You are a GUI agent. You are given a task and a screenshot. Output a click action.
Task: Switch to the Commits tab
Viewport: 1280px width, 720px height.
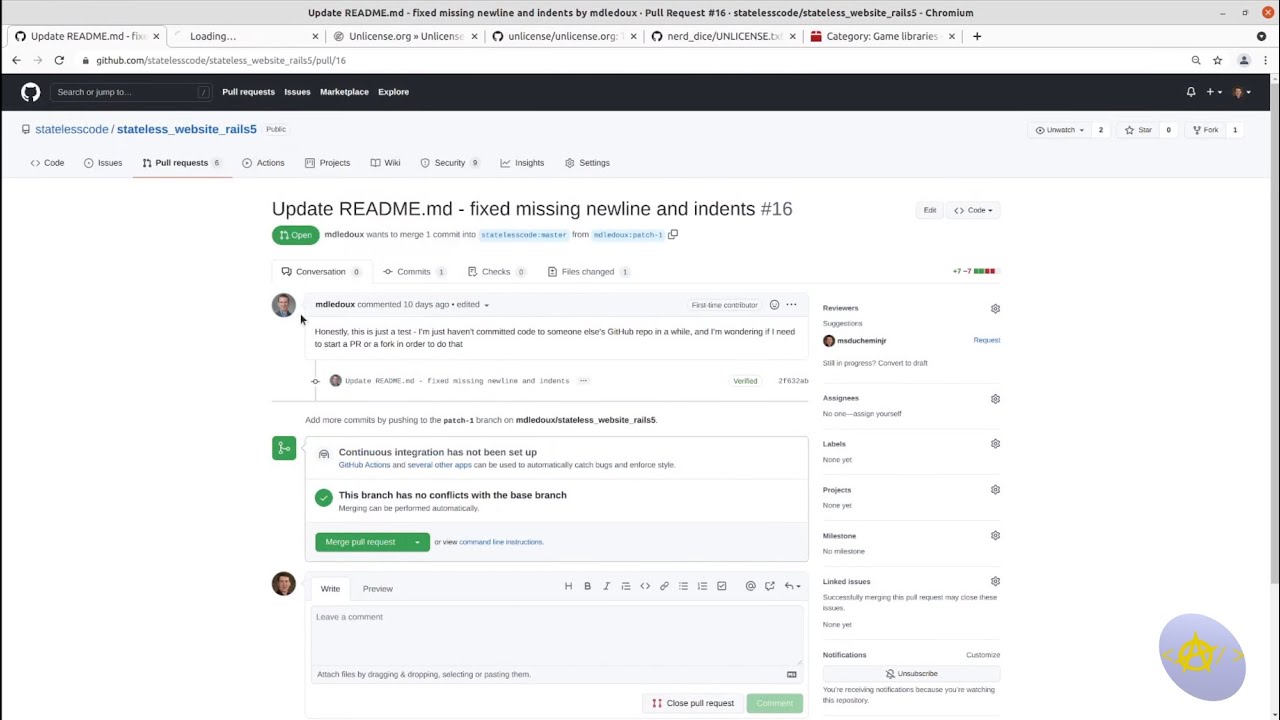coord(414,272)
